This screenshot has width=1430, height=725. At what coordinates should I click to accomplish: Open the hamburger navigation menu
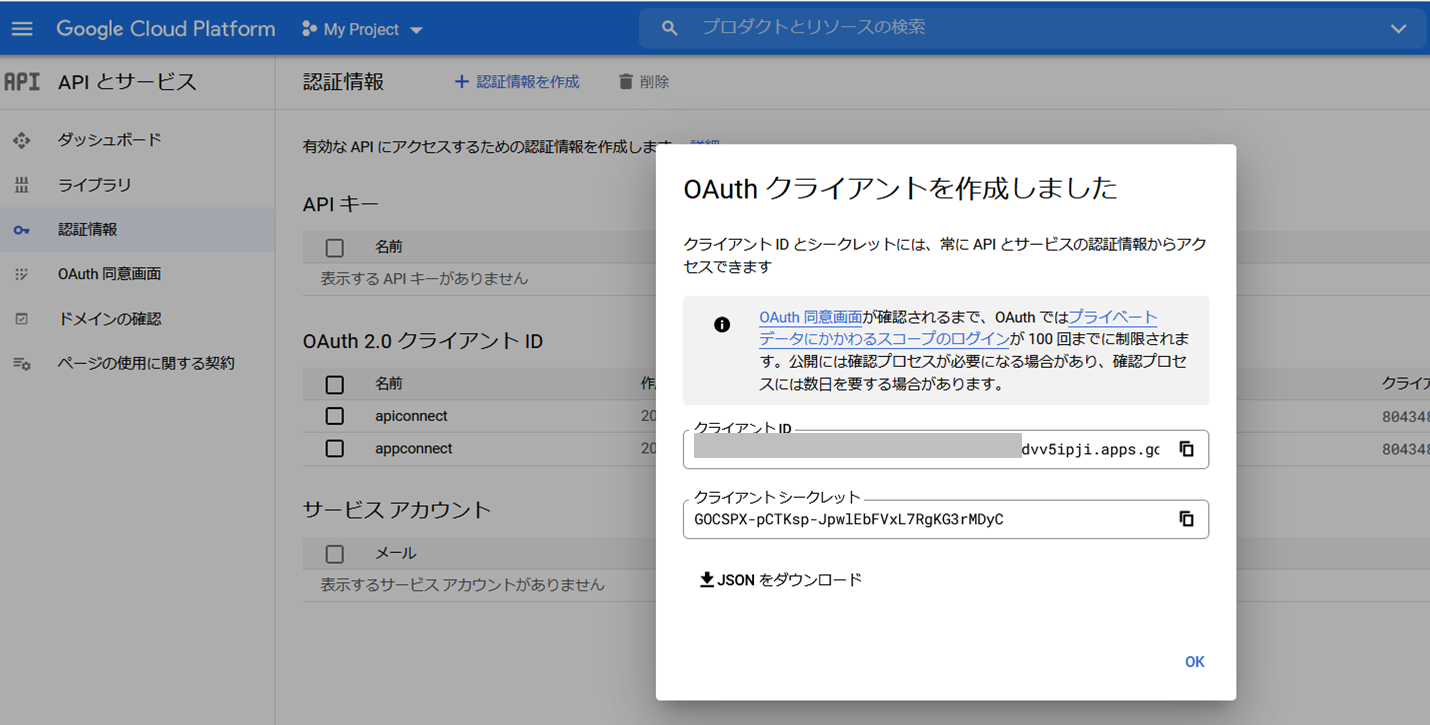pos(22,29)
